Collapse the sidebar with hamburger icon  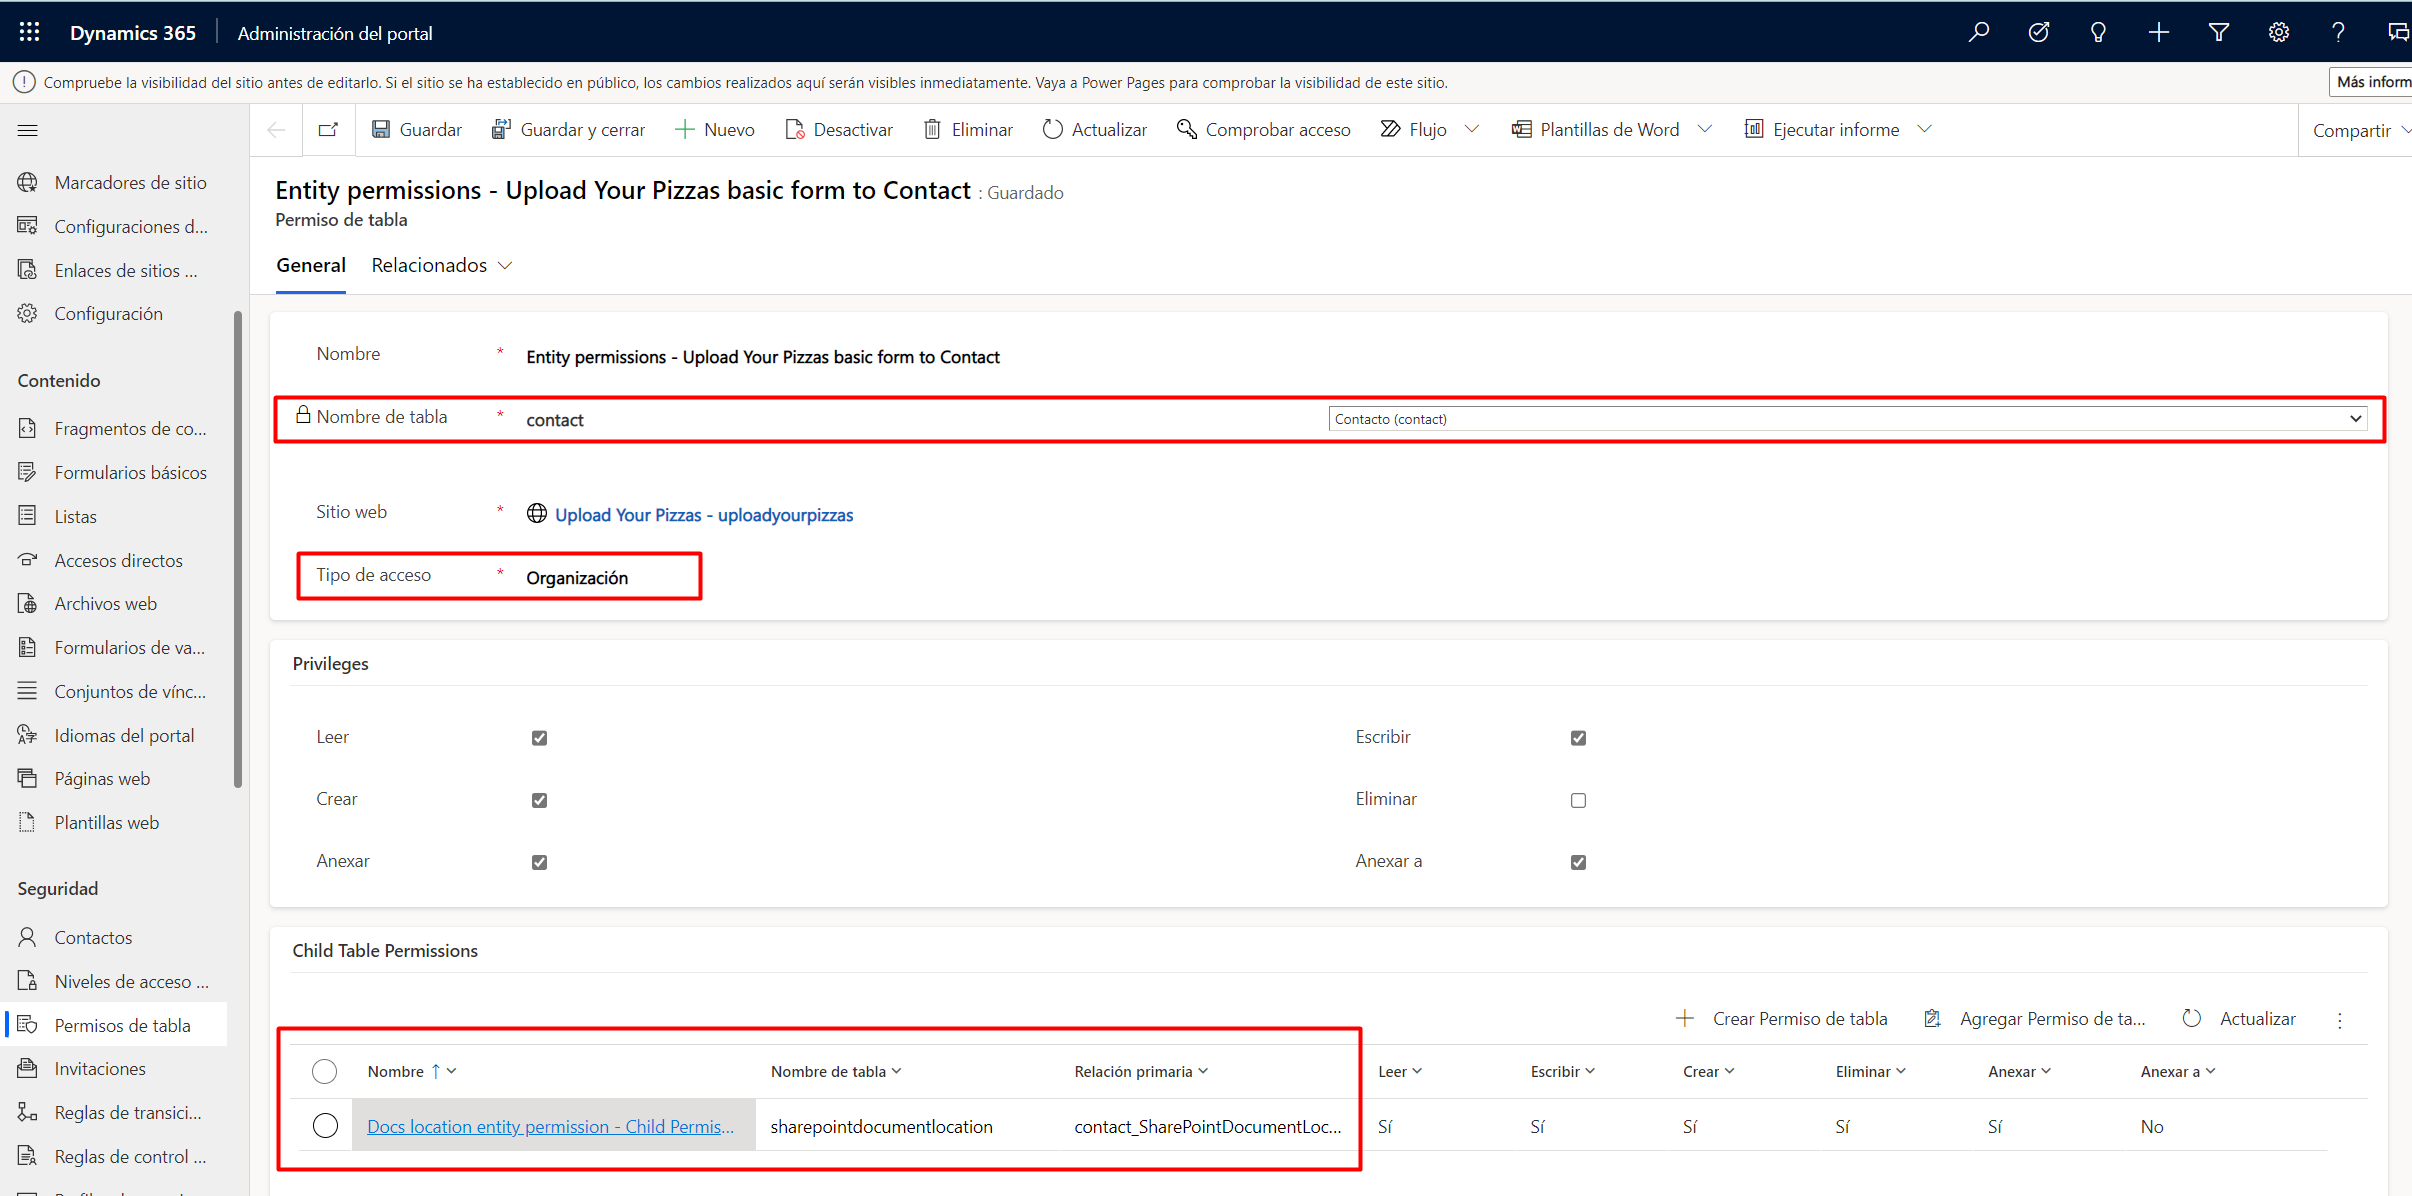click(28, 130)
